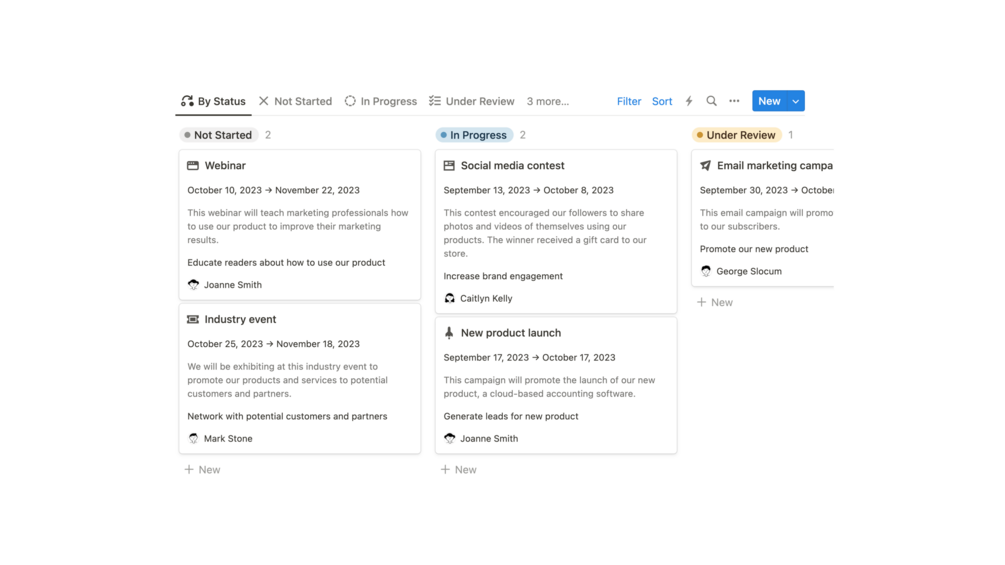
Task: Click the New product launch description paragraph
Action: [x=549, y=387]
